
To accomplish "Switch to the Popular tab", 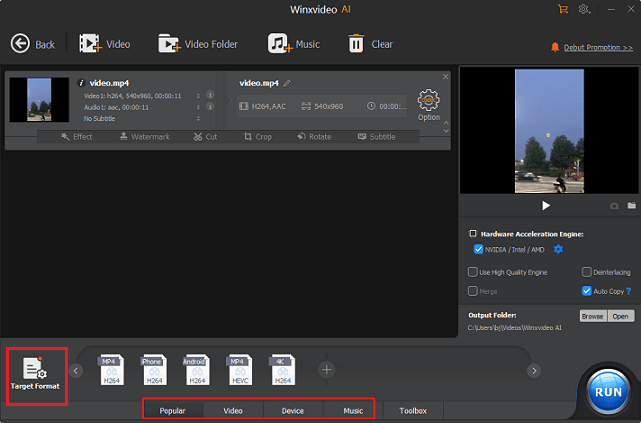I will [x=173, y=410].
